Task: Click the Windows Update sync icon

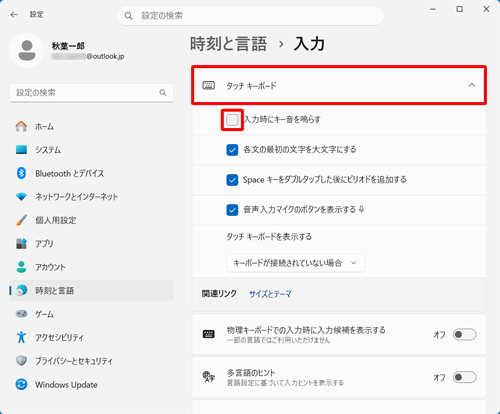Action: (x=21, y=384)
